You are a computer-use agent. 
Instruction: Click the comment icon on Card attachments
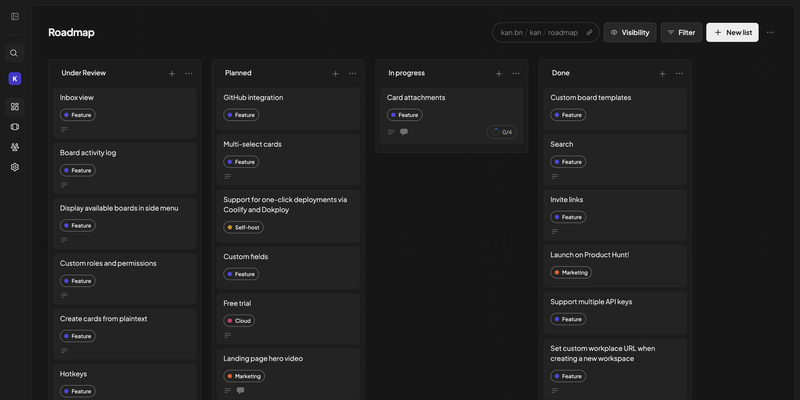[404, 132]
